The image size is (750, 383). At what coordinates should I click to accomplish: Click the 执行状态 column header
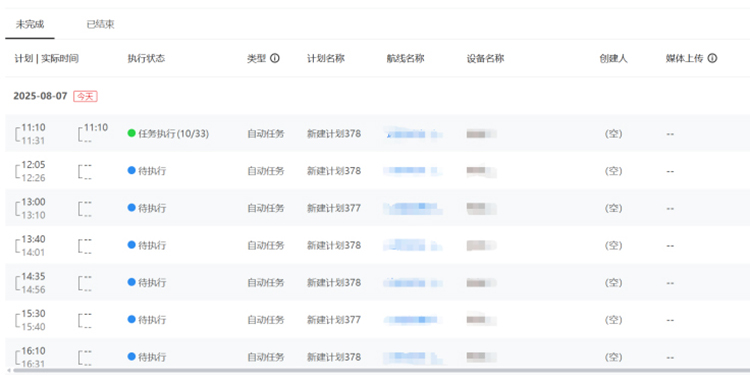tap(146, 58)
